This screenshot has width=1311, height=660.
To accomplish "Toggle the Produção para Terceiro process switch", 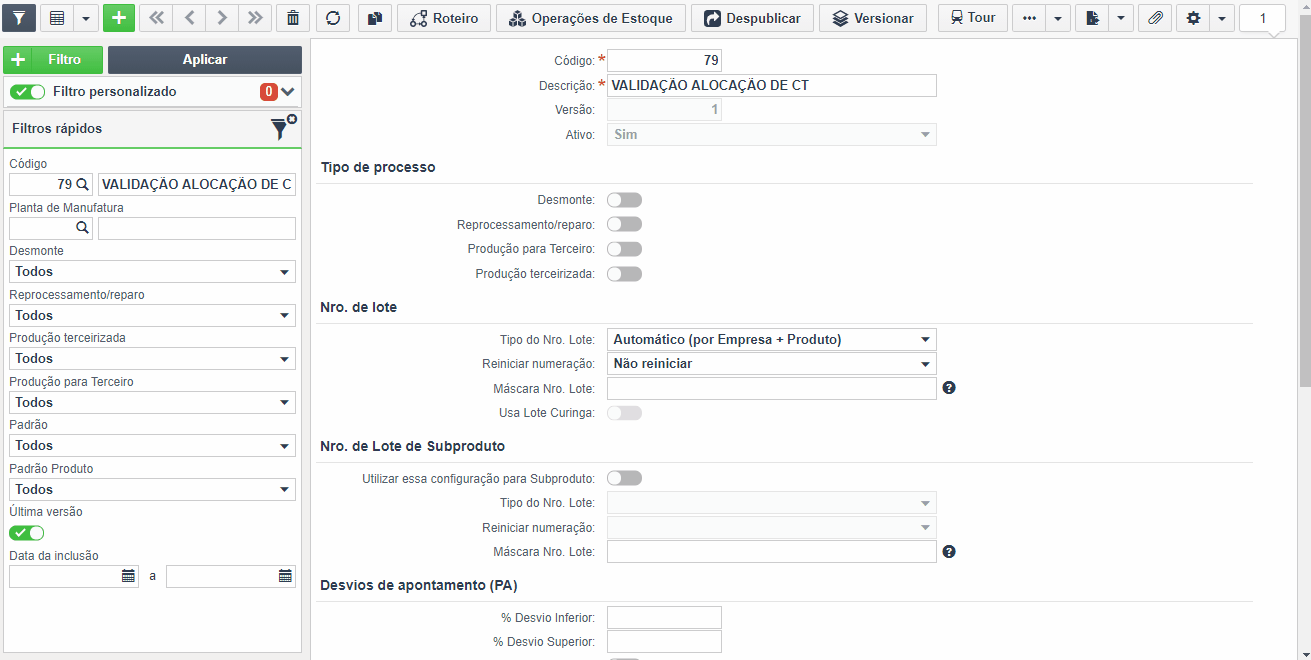I will click(624, 249).
